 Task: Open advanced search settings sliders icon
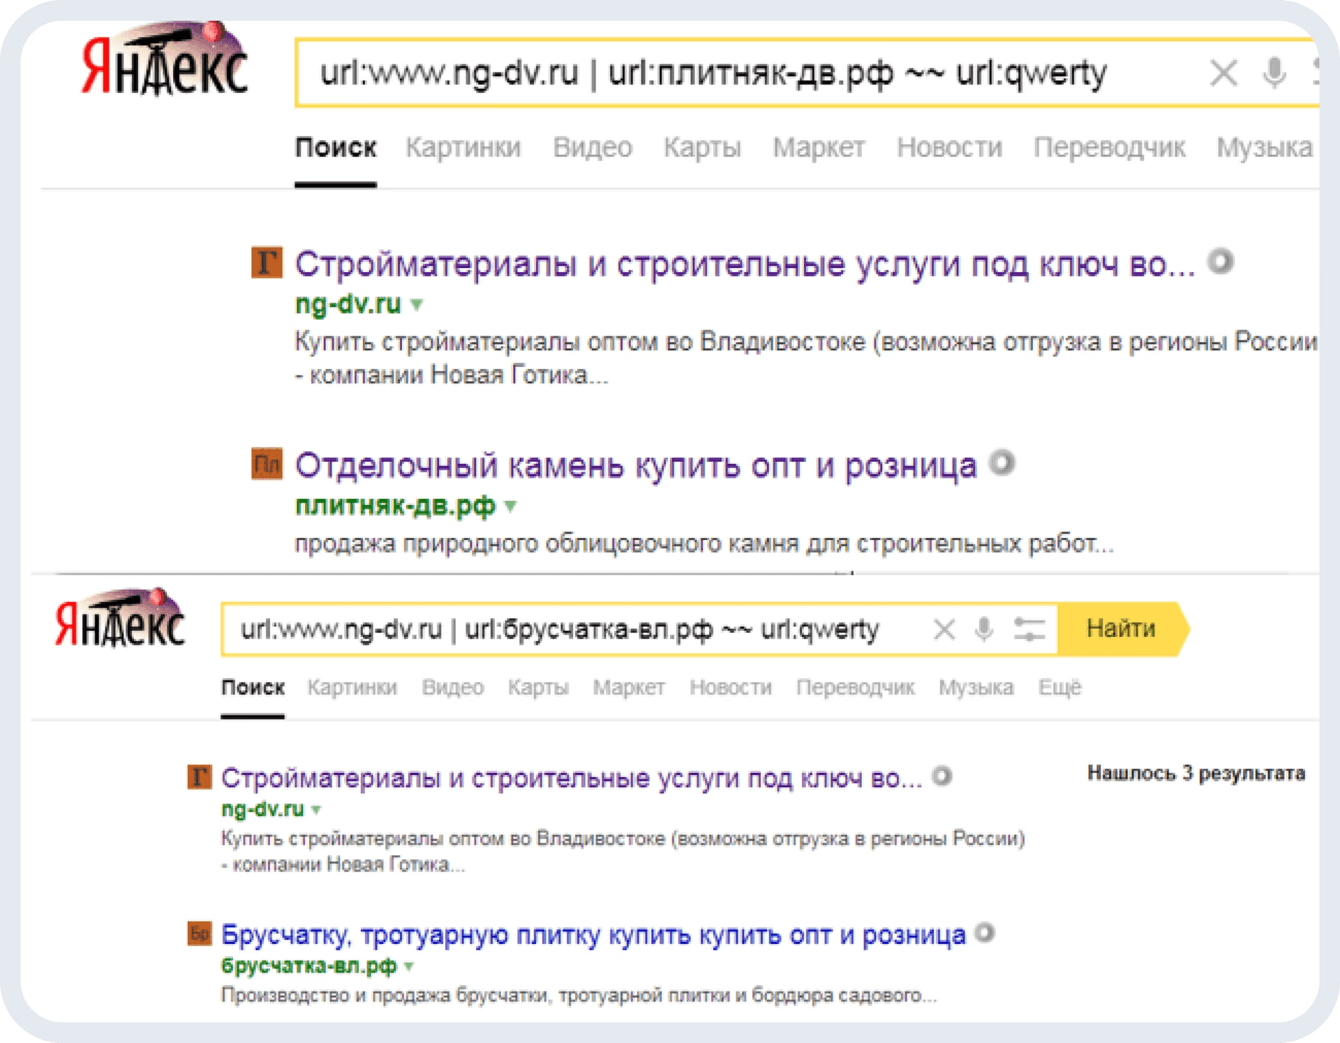tap(1029, 629)
